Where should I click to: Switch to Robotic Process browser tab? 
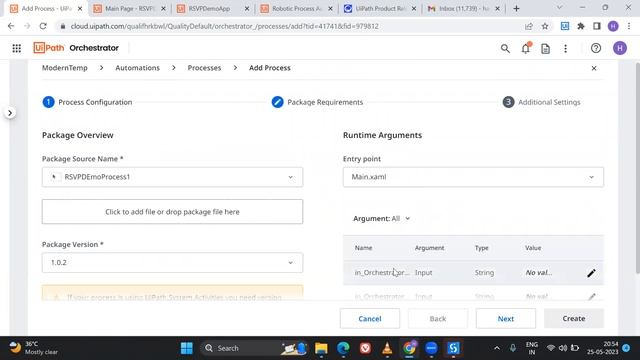297,8
